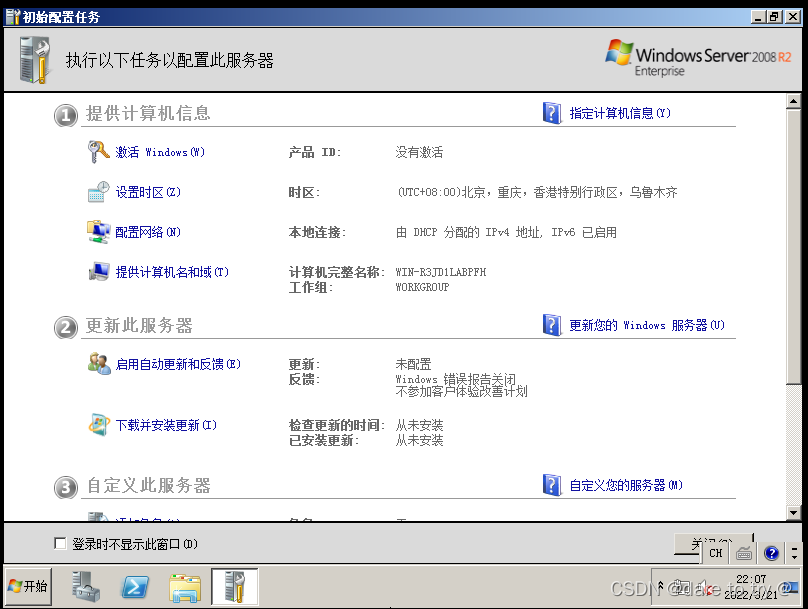Click the computer icon for 提供计算机名和域
Screen dimensions: 808x609
[x=98, y=272]
